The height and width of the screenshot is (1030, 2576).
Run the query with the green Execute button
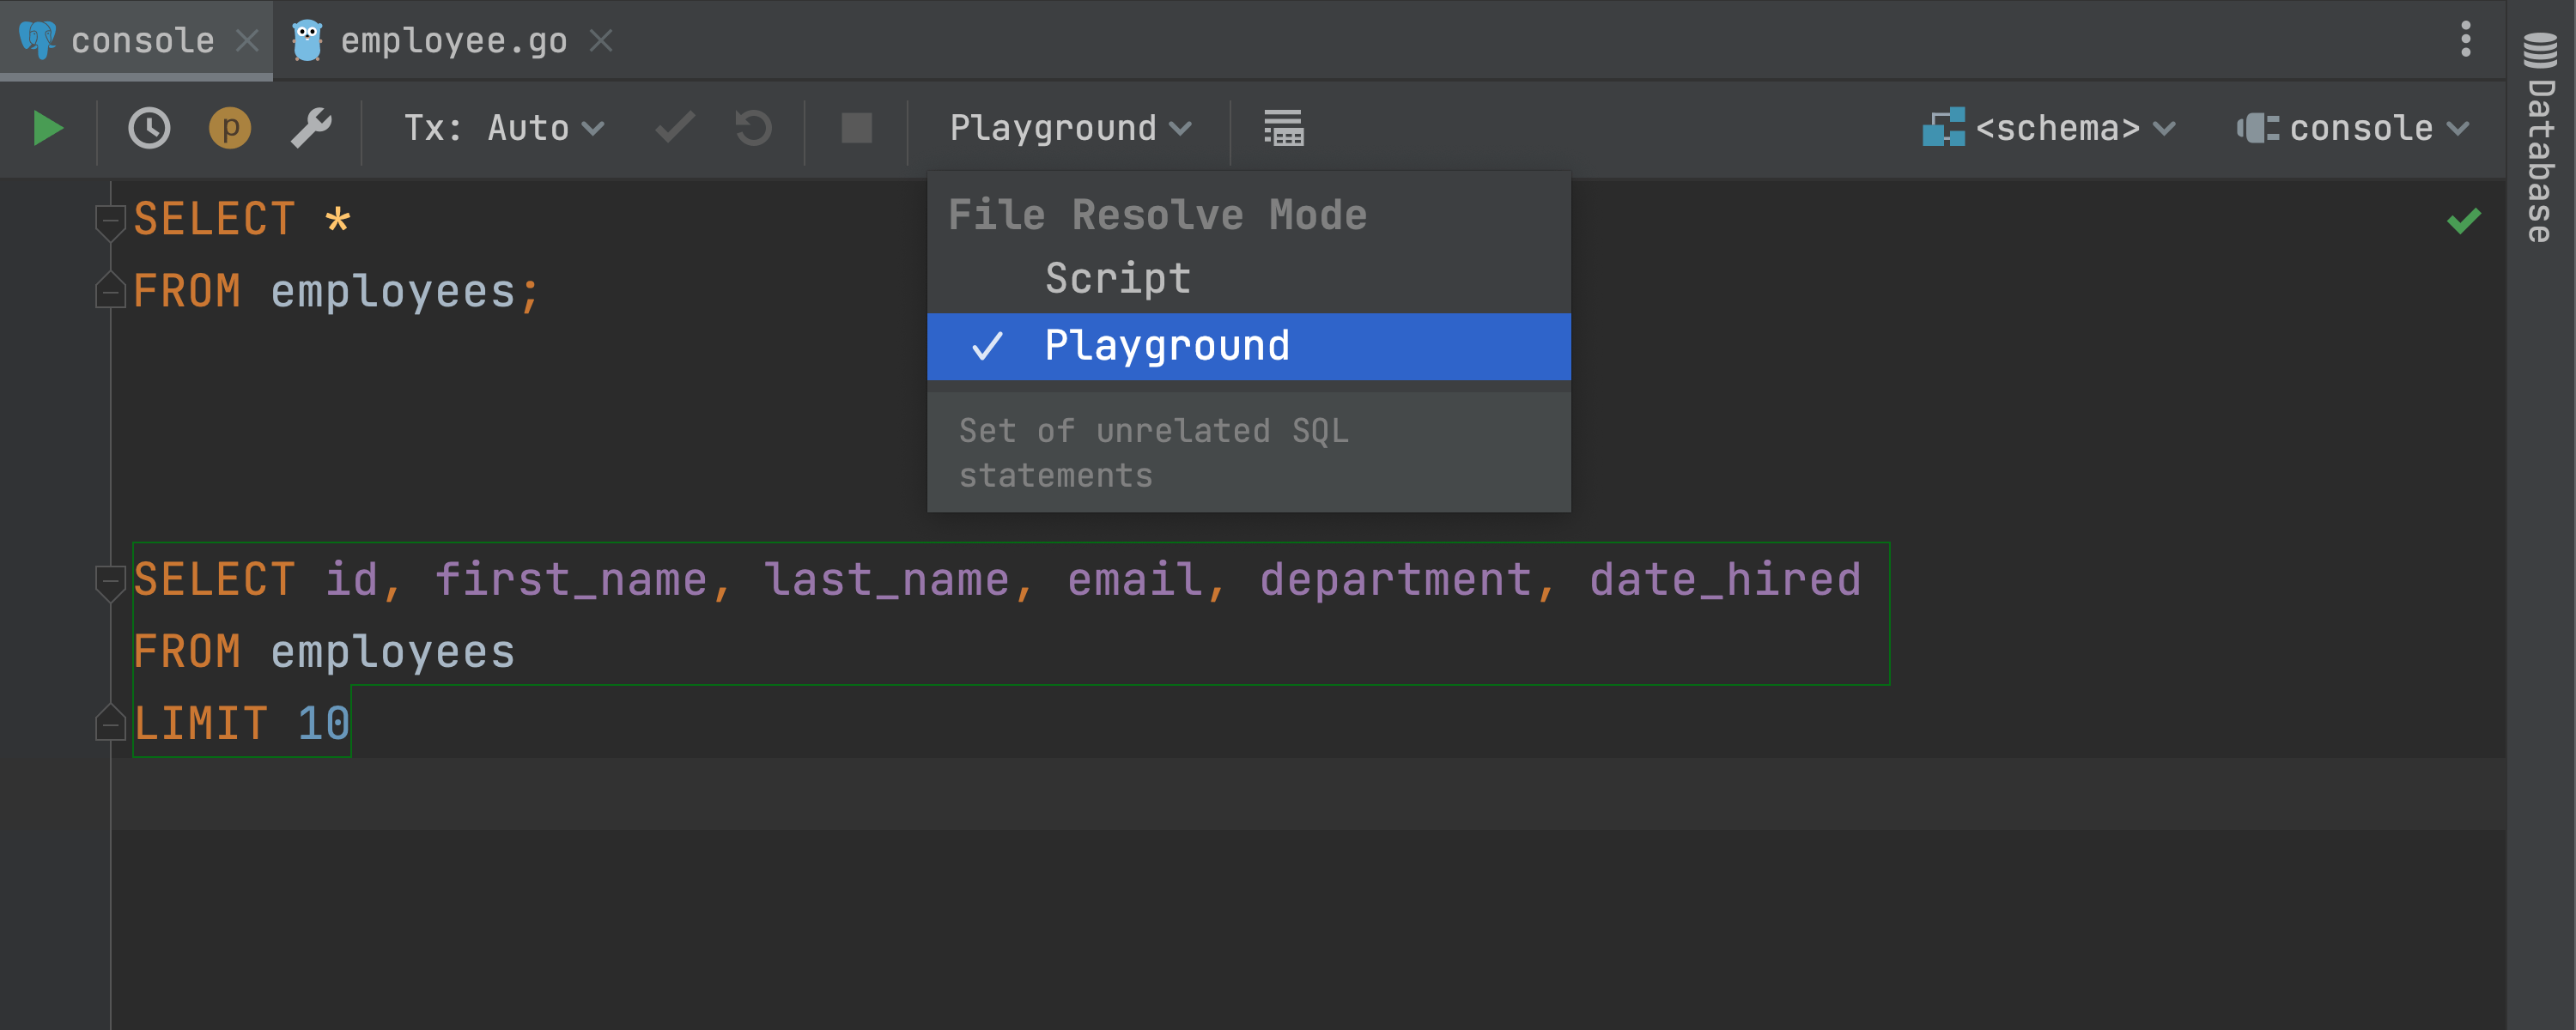tap(47, 128)
